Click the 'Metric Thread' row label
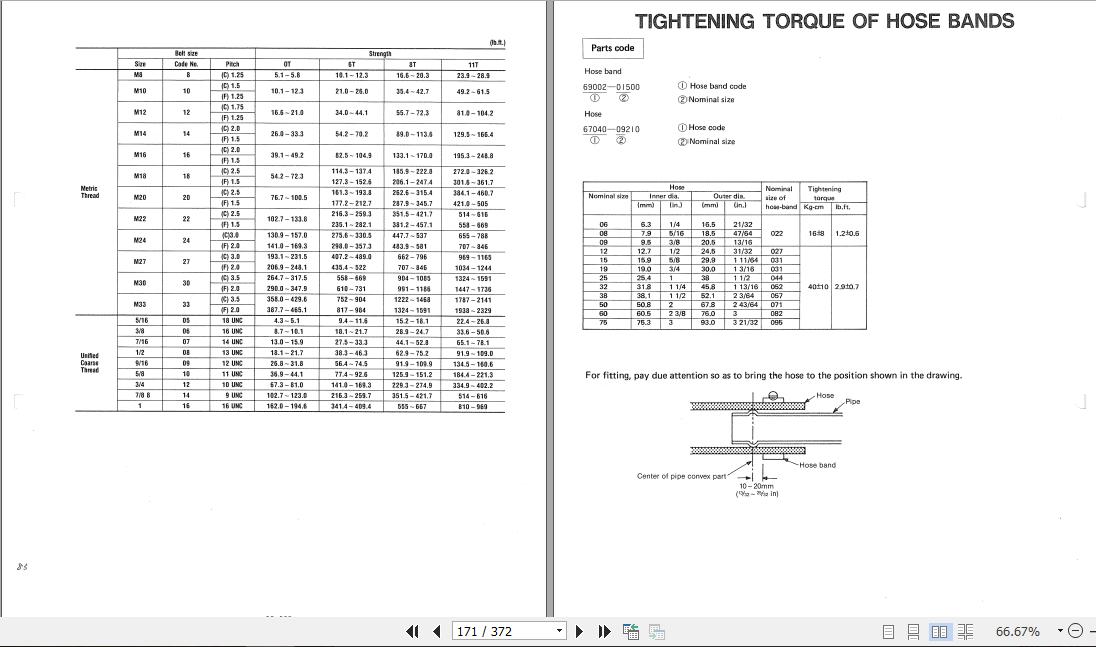This screenshot has width=1096, height=647. point(89,192)
